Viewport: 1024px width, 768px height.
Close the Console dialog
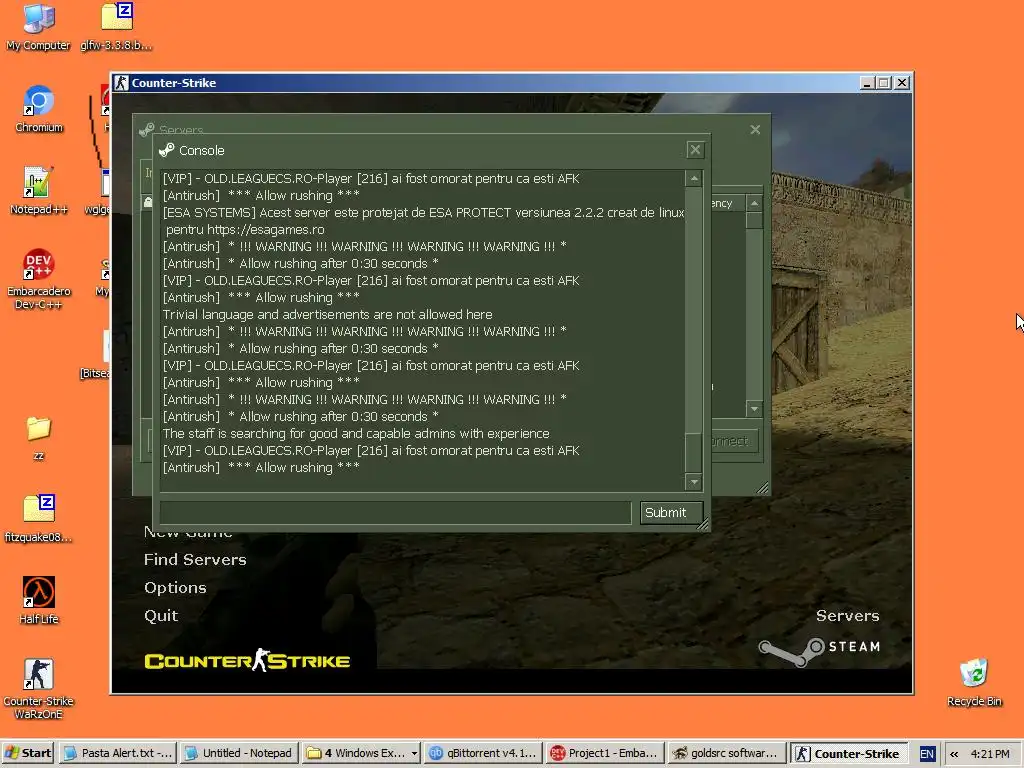(696, 150)
